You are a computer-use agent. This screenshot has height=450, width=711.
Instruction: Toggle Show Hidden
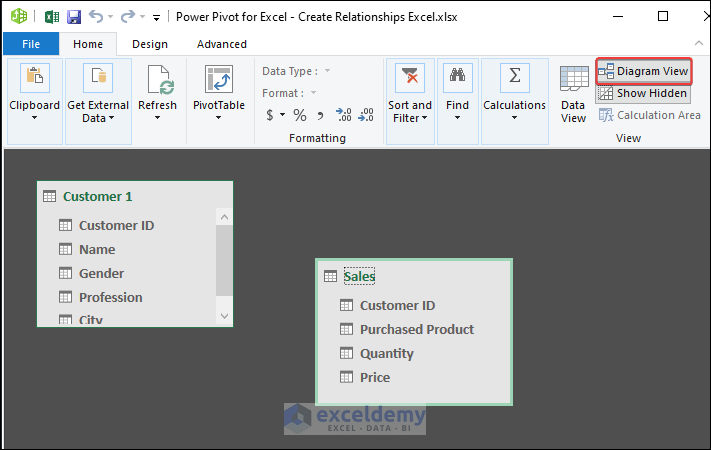643,93
